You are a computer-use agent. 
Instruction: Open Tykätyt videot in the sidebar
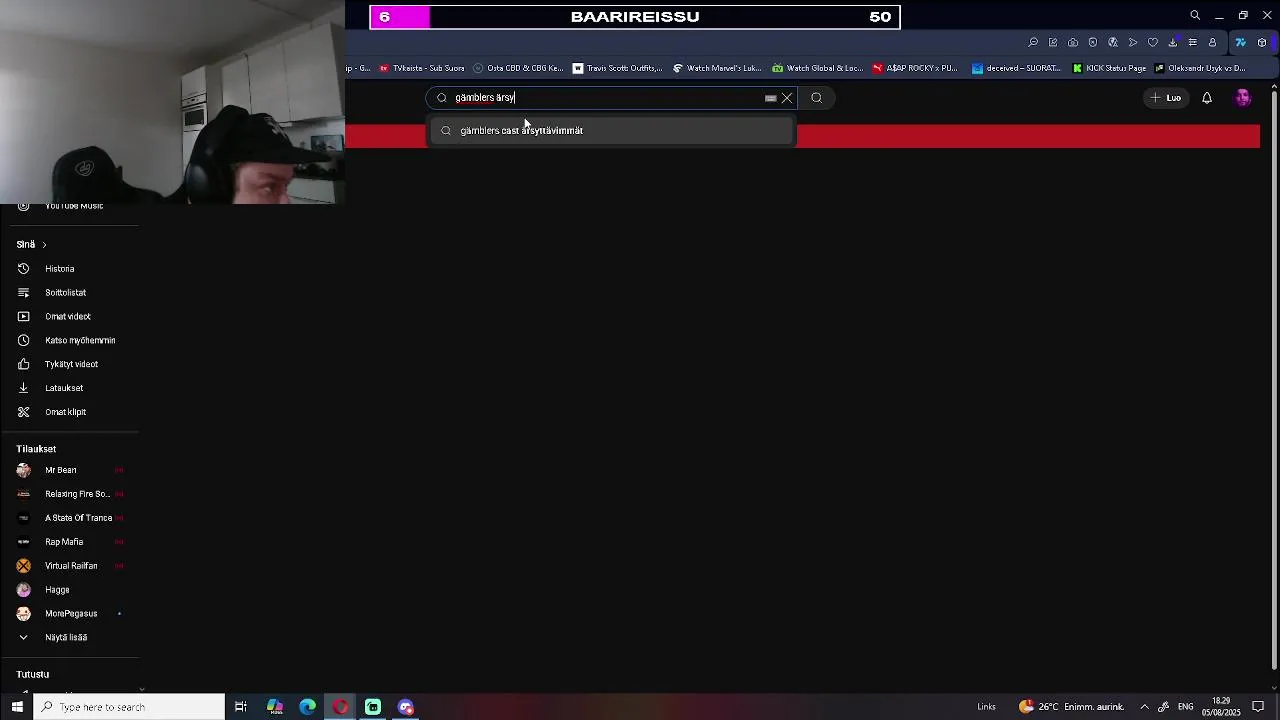coord(68,365)
